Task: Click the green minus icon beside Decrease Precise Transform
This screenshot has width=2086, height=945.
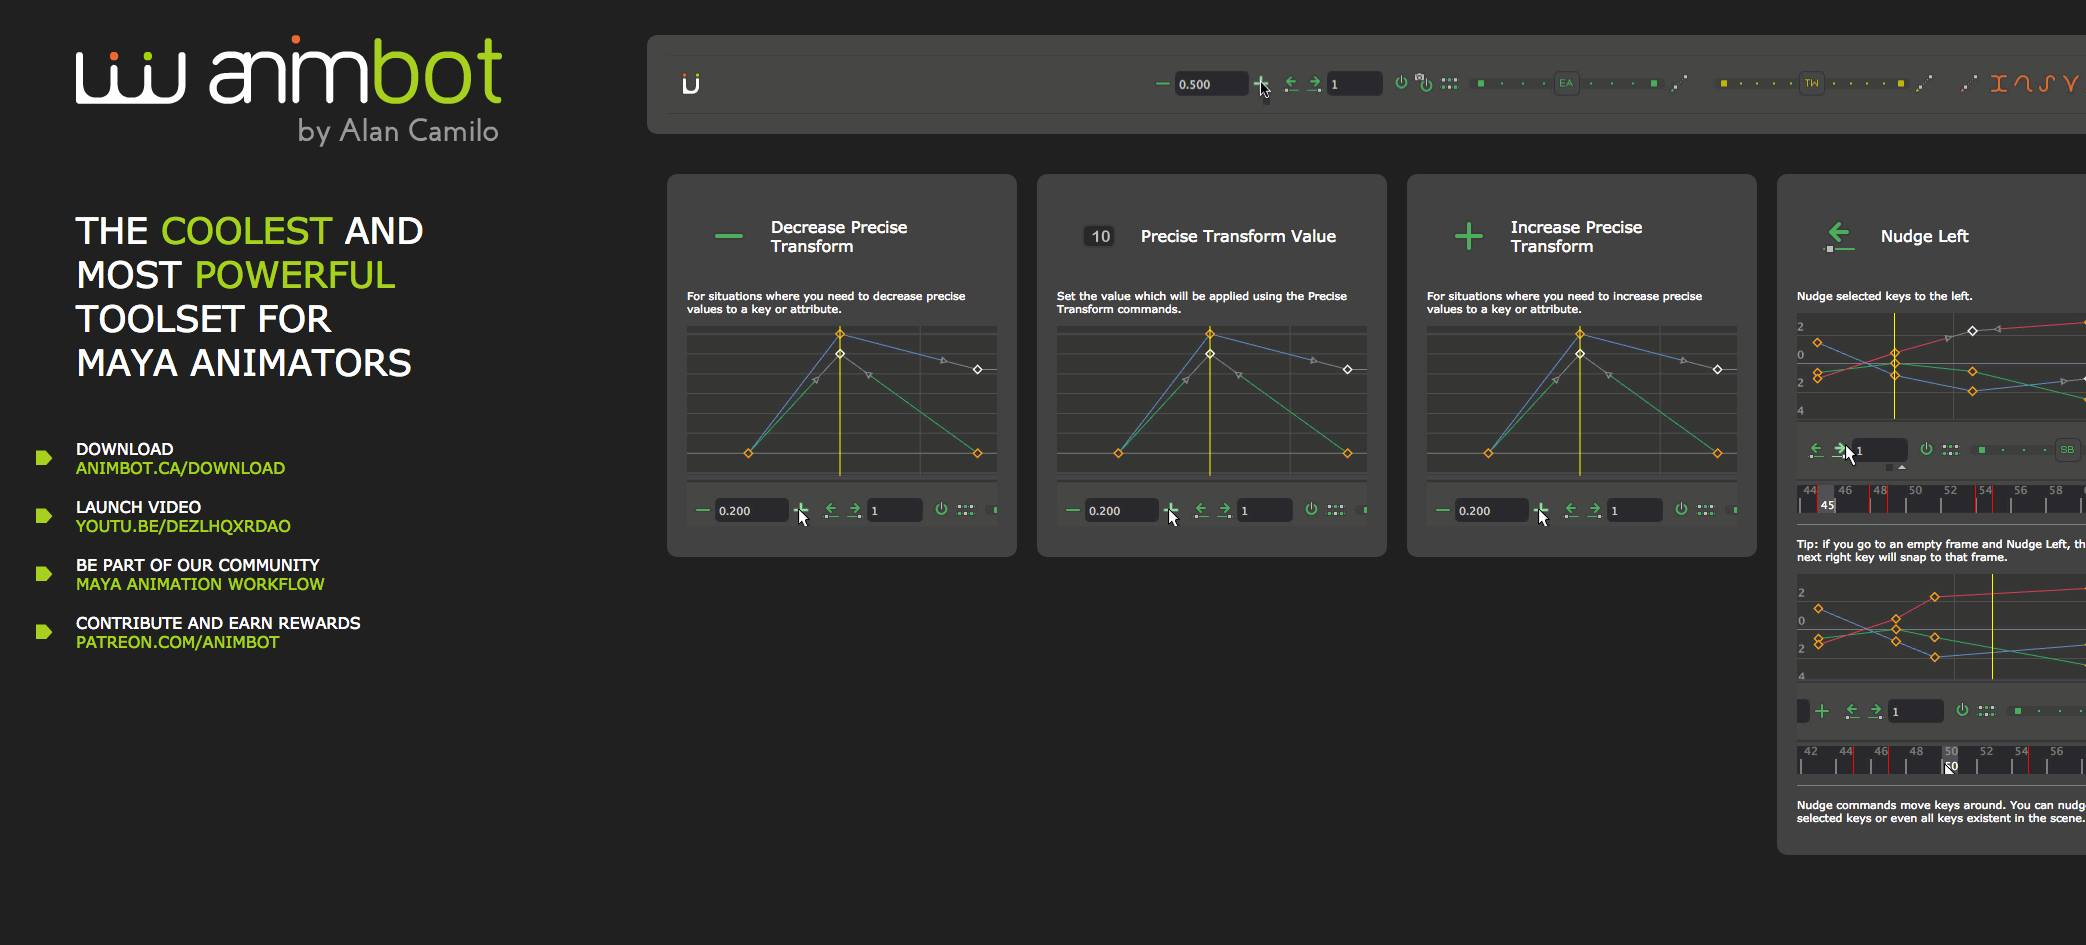Action: (x=729, y=236)
